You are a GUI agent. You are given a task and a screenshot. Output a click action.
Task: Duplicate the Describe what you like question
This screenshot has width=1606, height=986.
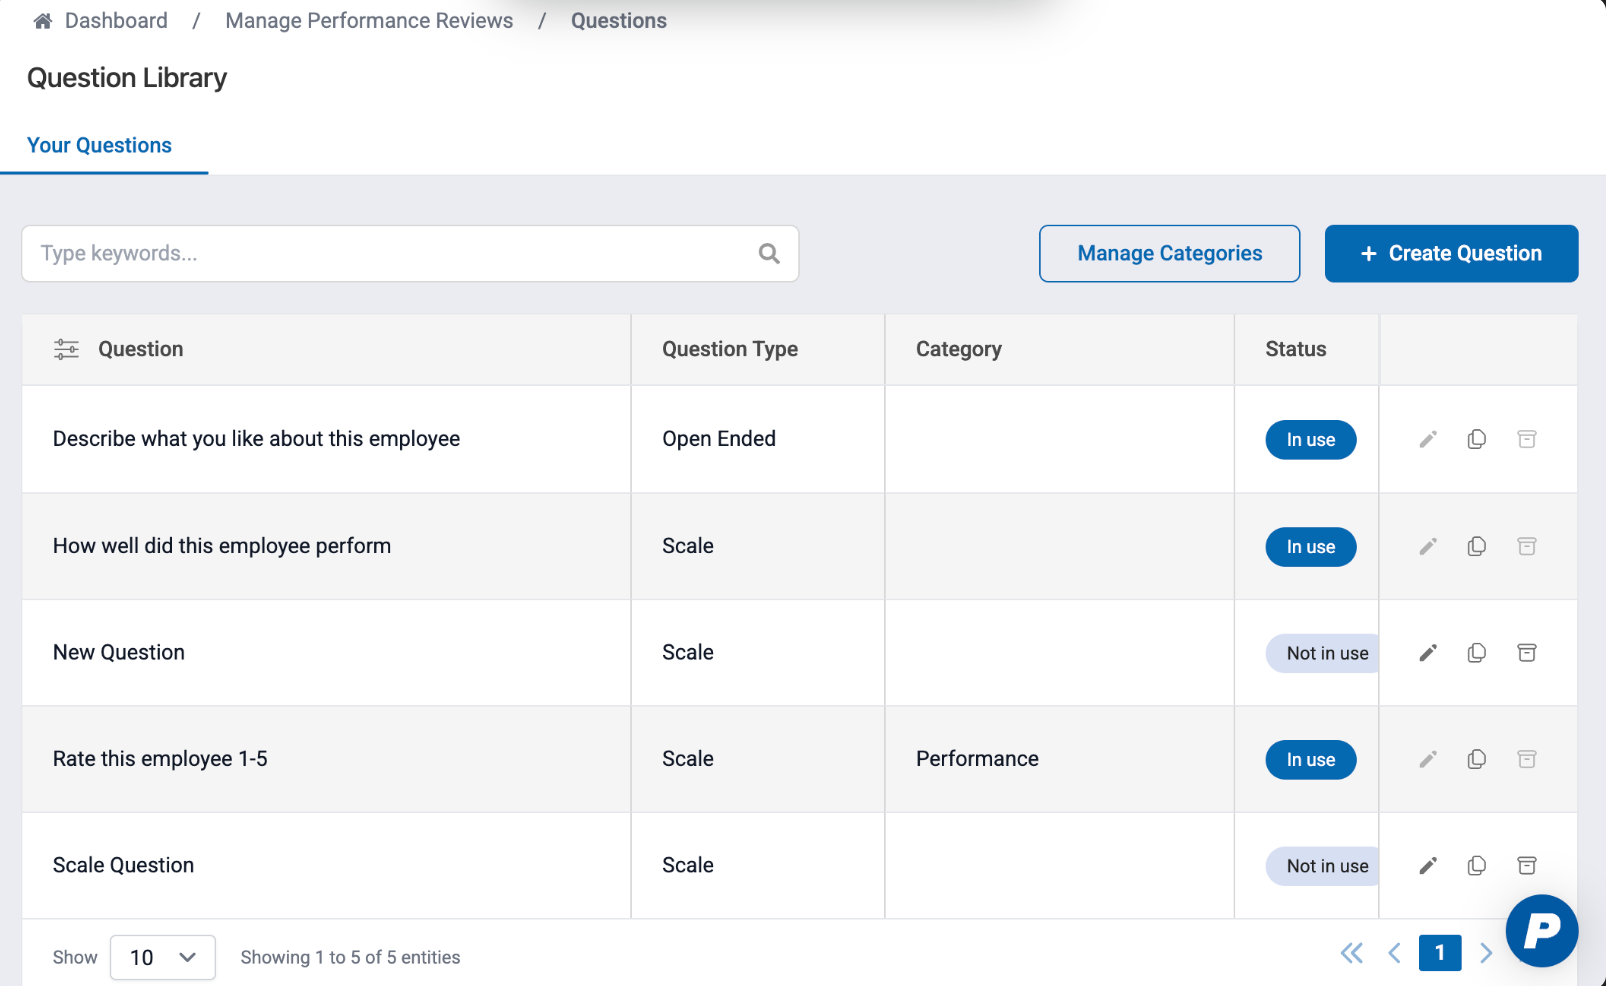pos(1476,440)
